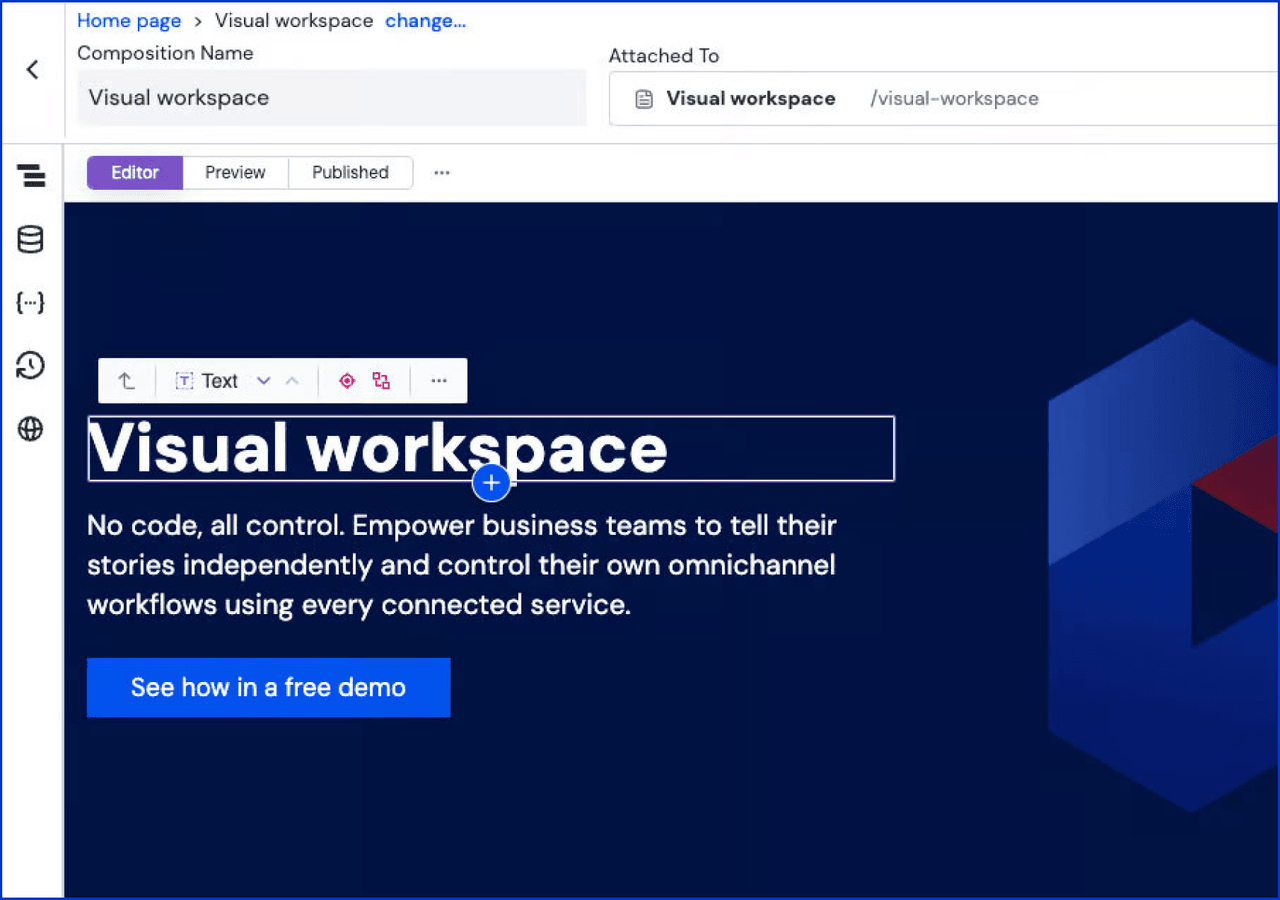Switch to the Published tab
Viewport: 1280px width, 900px height.
click(x=350, y=172)
